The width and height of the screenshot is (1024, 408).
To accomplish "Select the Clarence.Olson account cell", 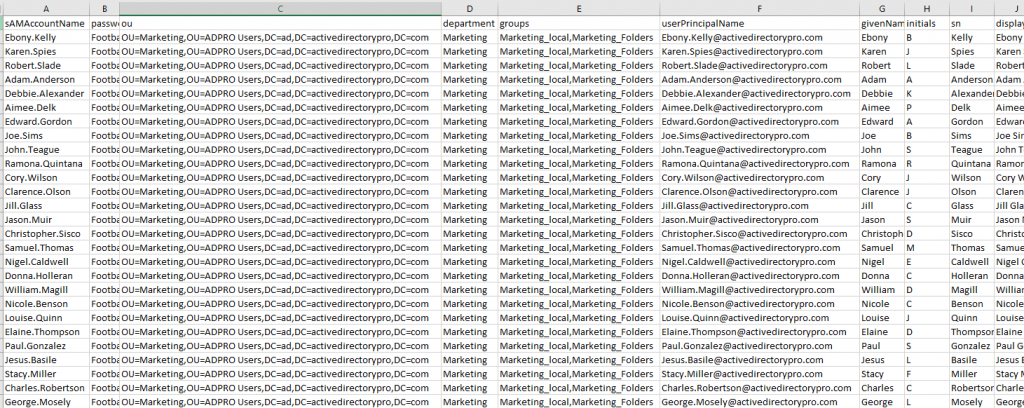I will tap(46, 192).
